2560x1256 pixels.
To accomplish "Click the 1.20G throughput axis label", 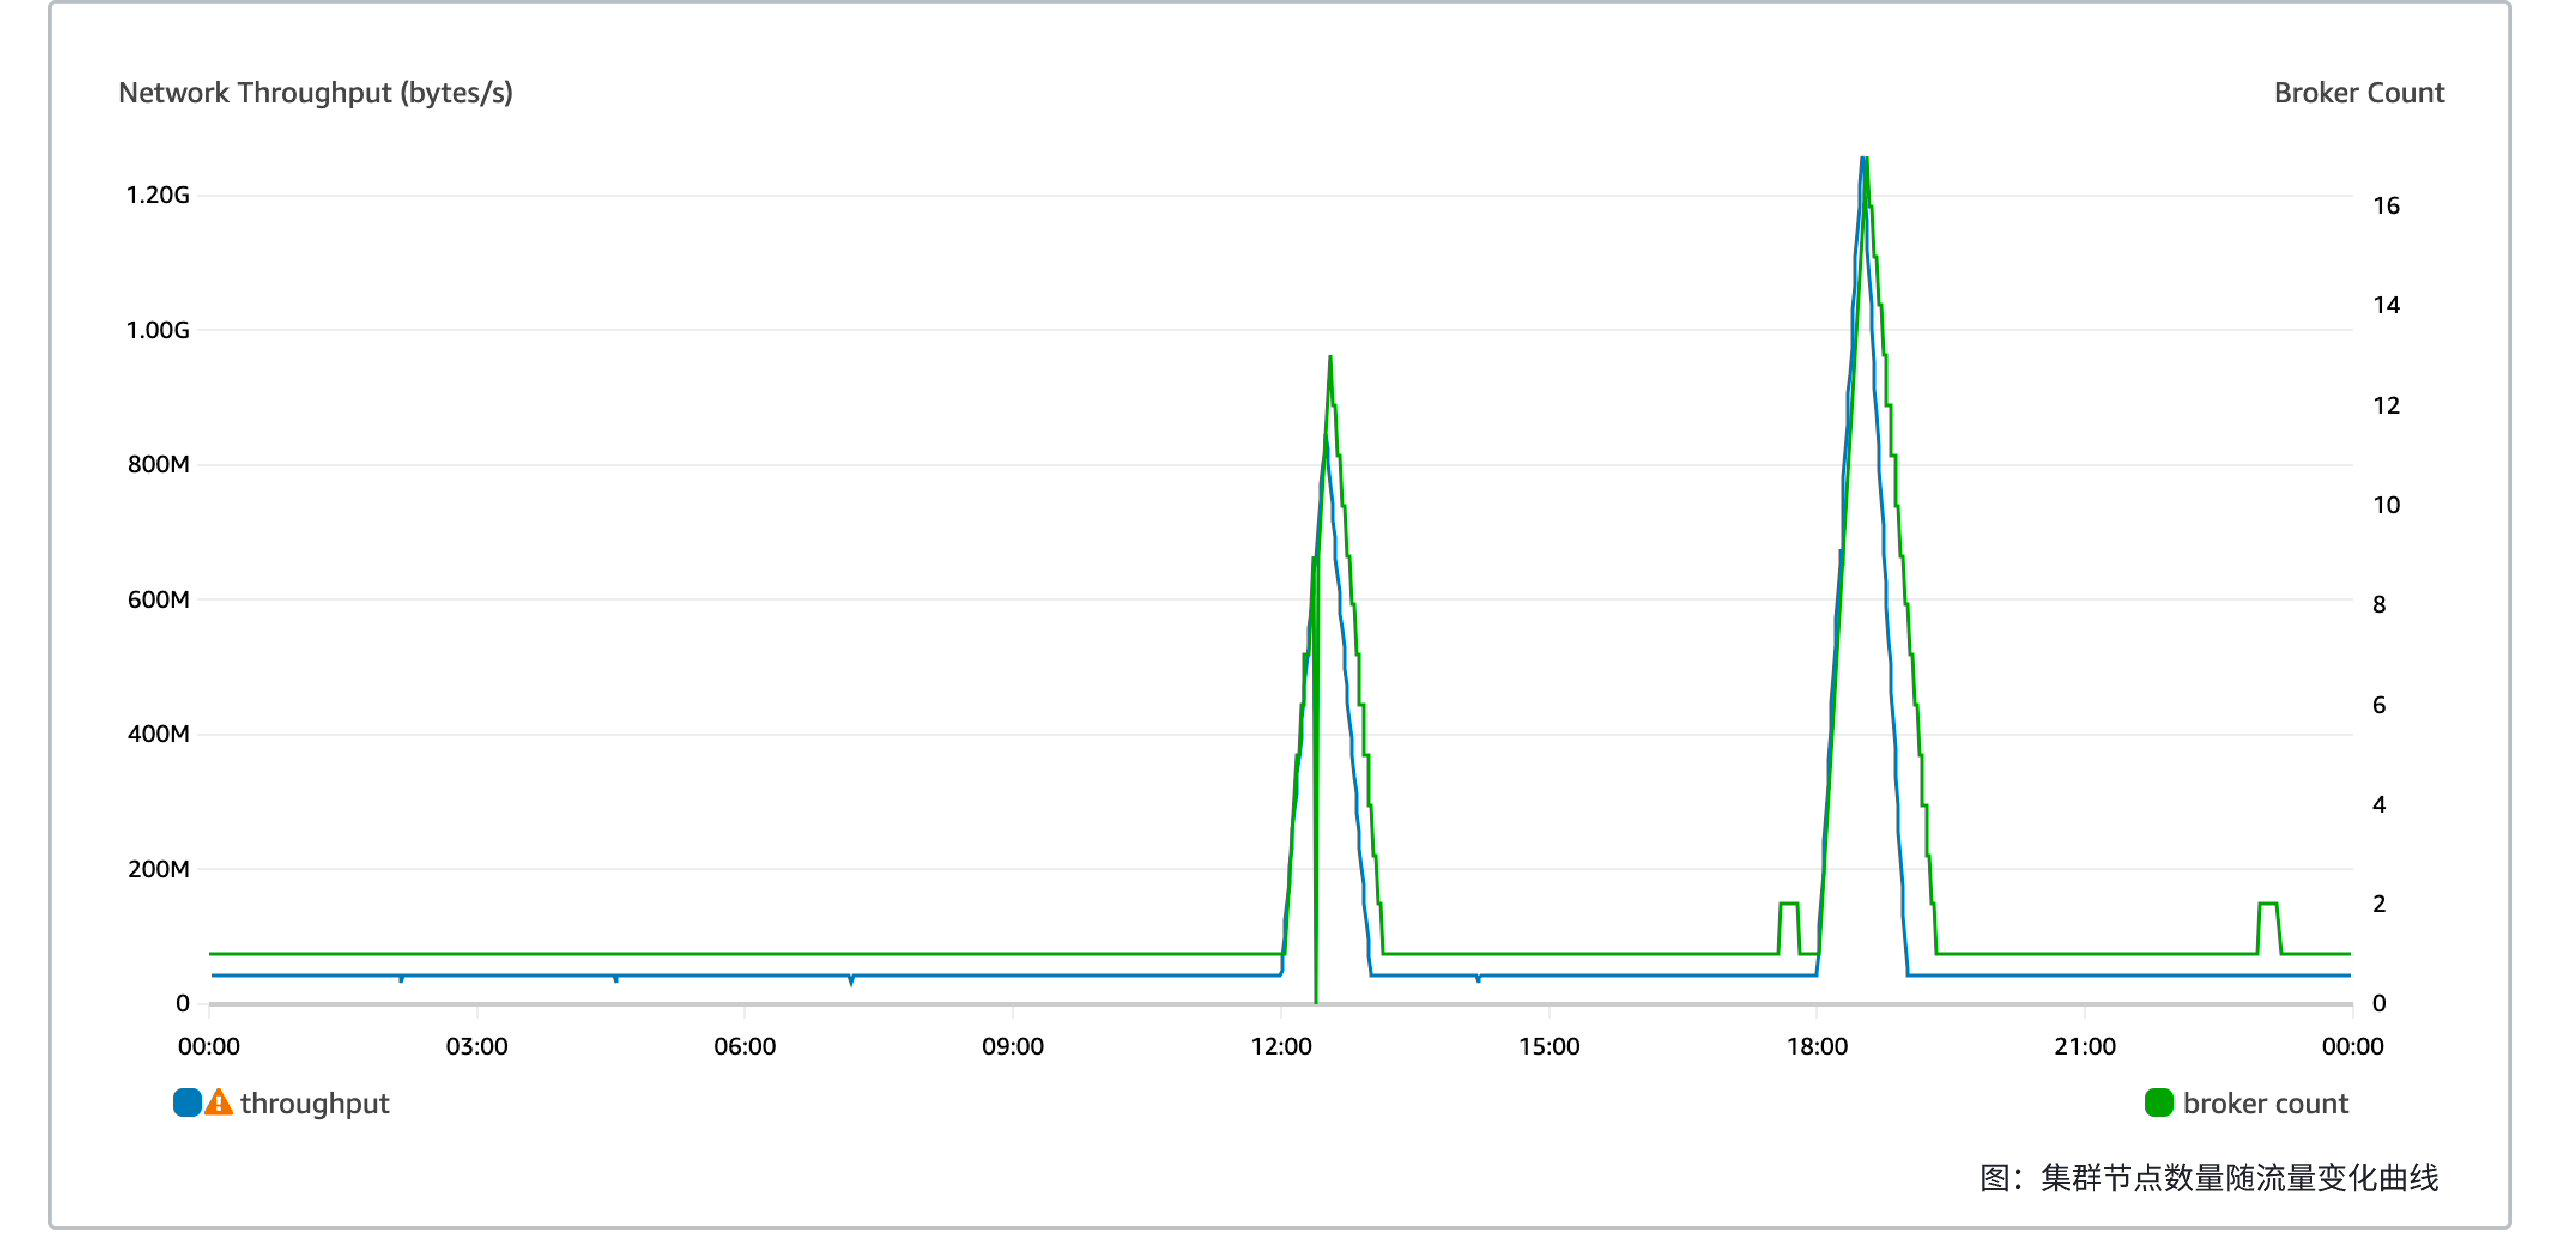I will coord(158,195).
